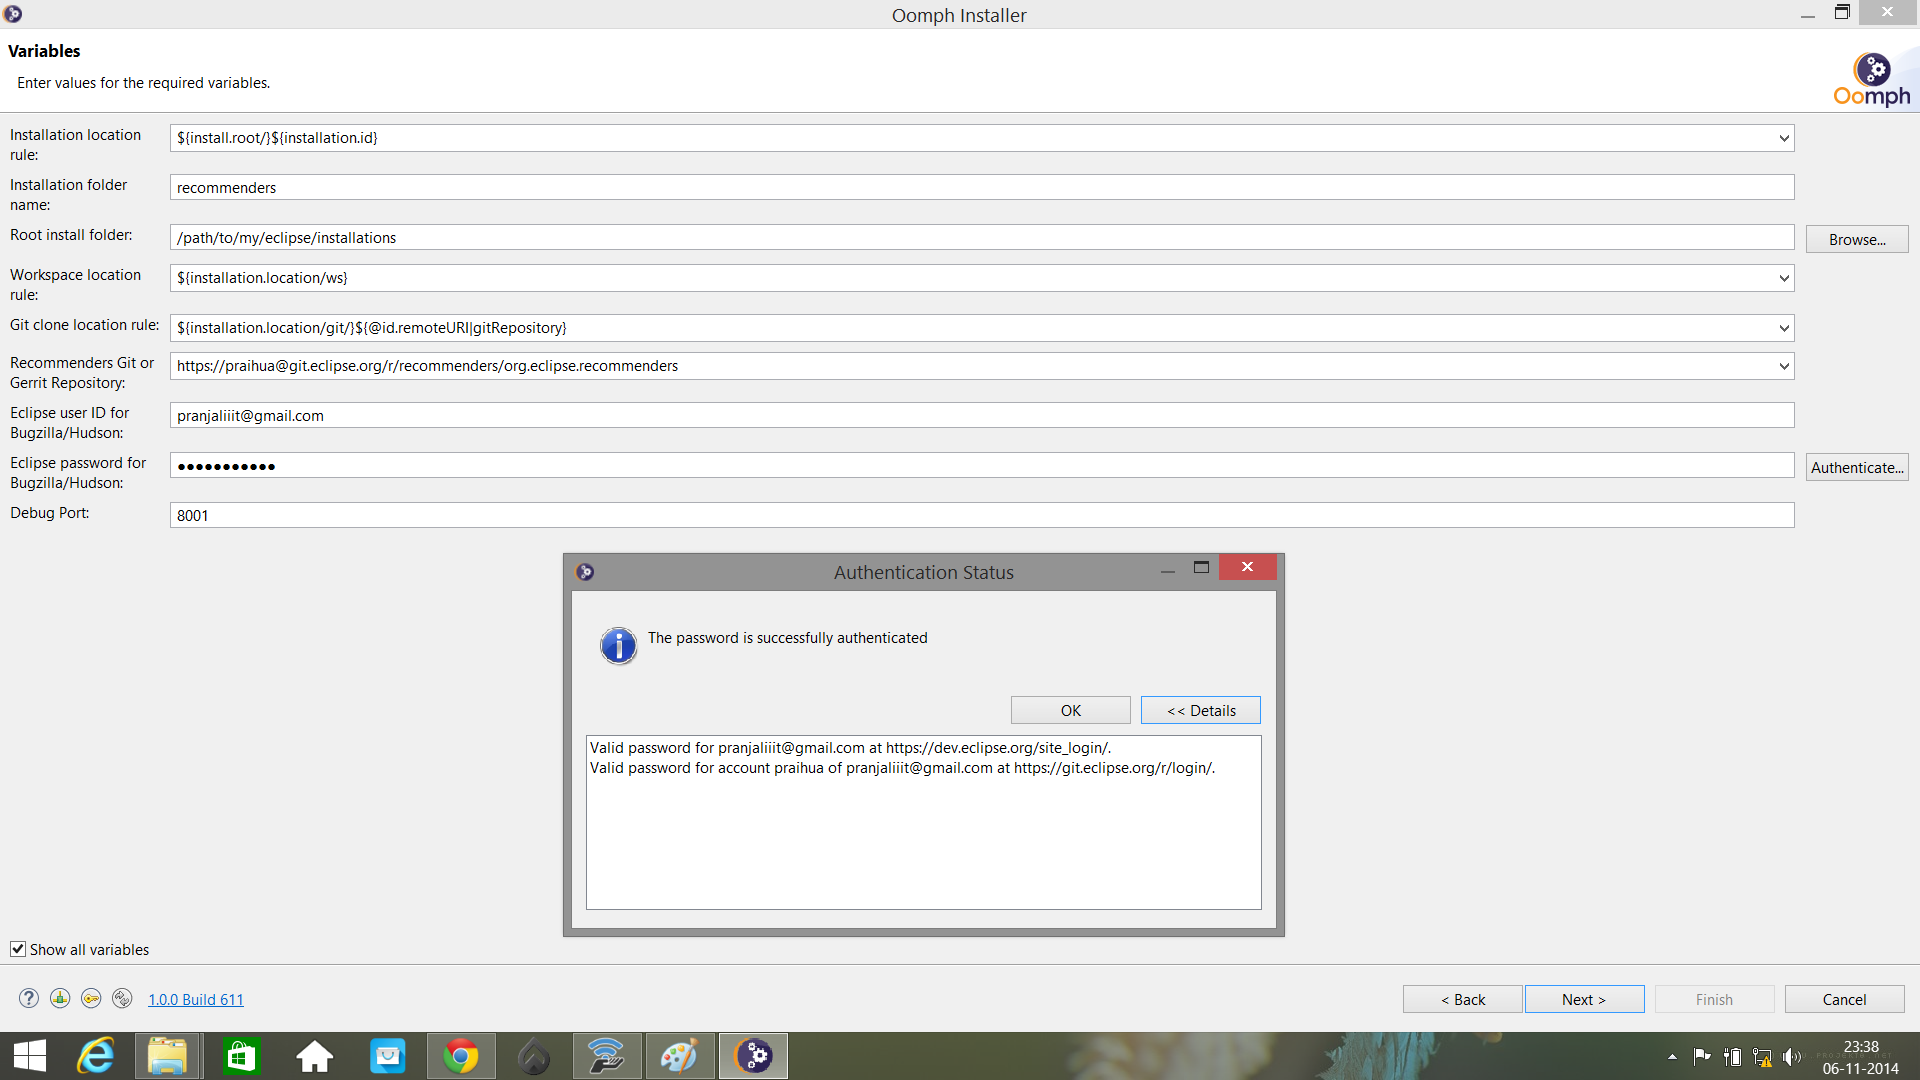Click the Action Center flag tray icon

tap(1701, 1057)
